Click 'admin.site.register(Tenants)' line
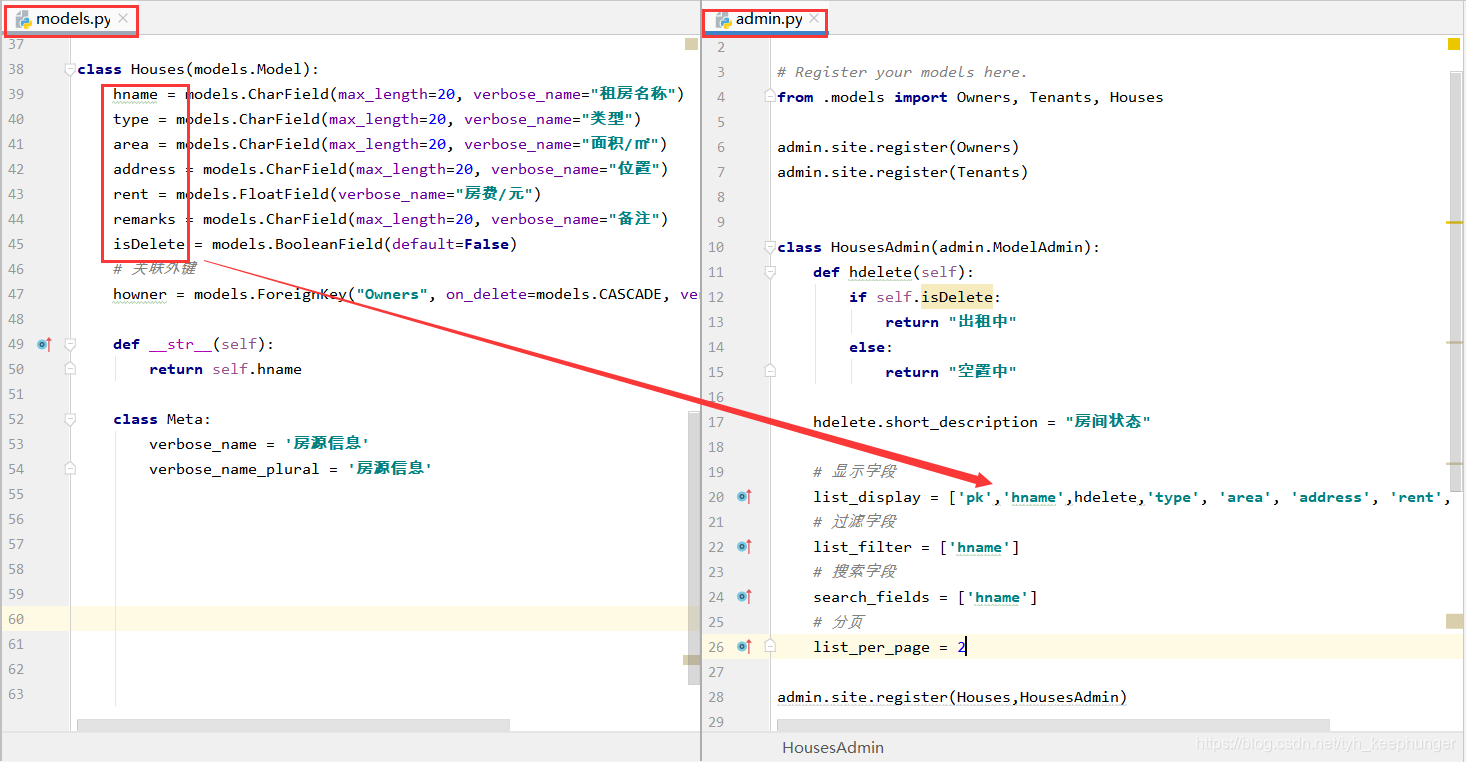 coord(903,172)
